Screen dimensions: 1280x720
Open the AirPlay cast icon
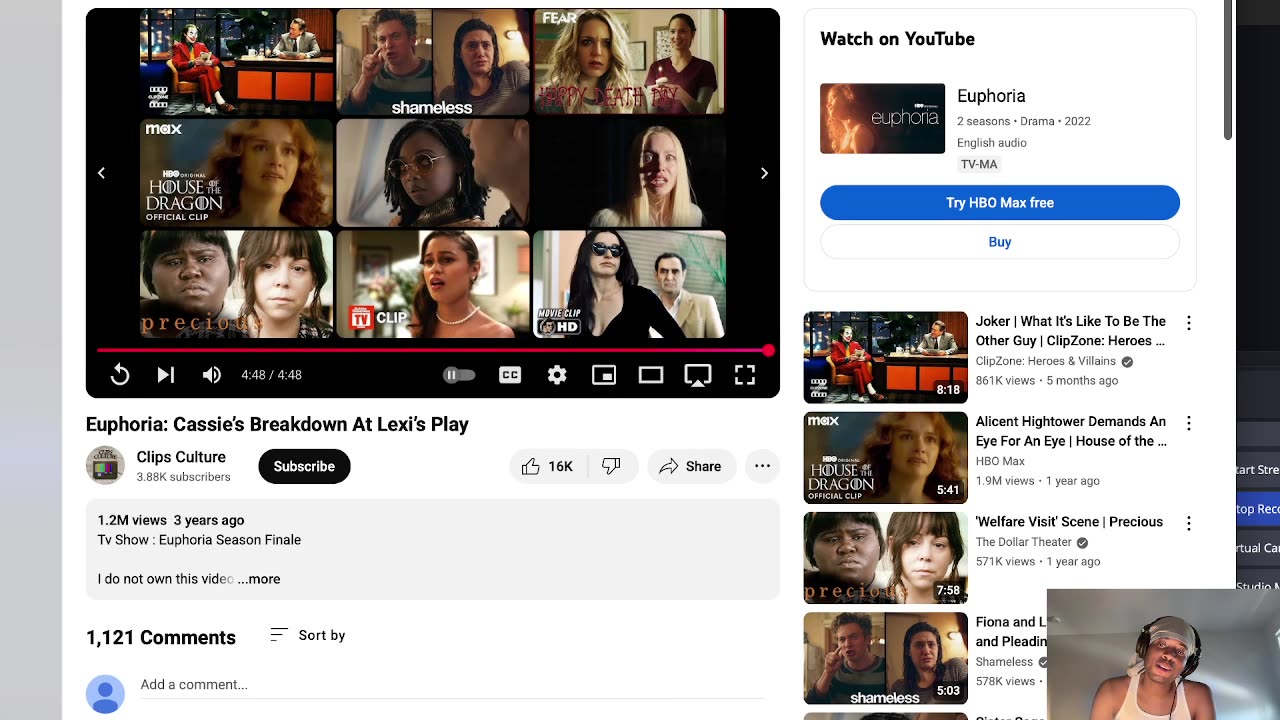point(698,375)
